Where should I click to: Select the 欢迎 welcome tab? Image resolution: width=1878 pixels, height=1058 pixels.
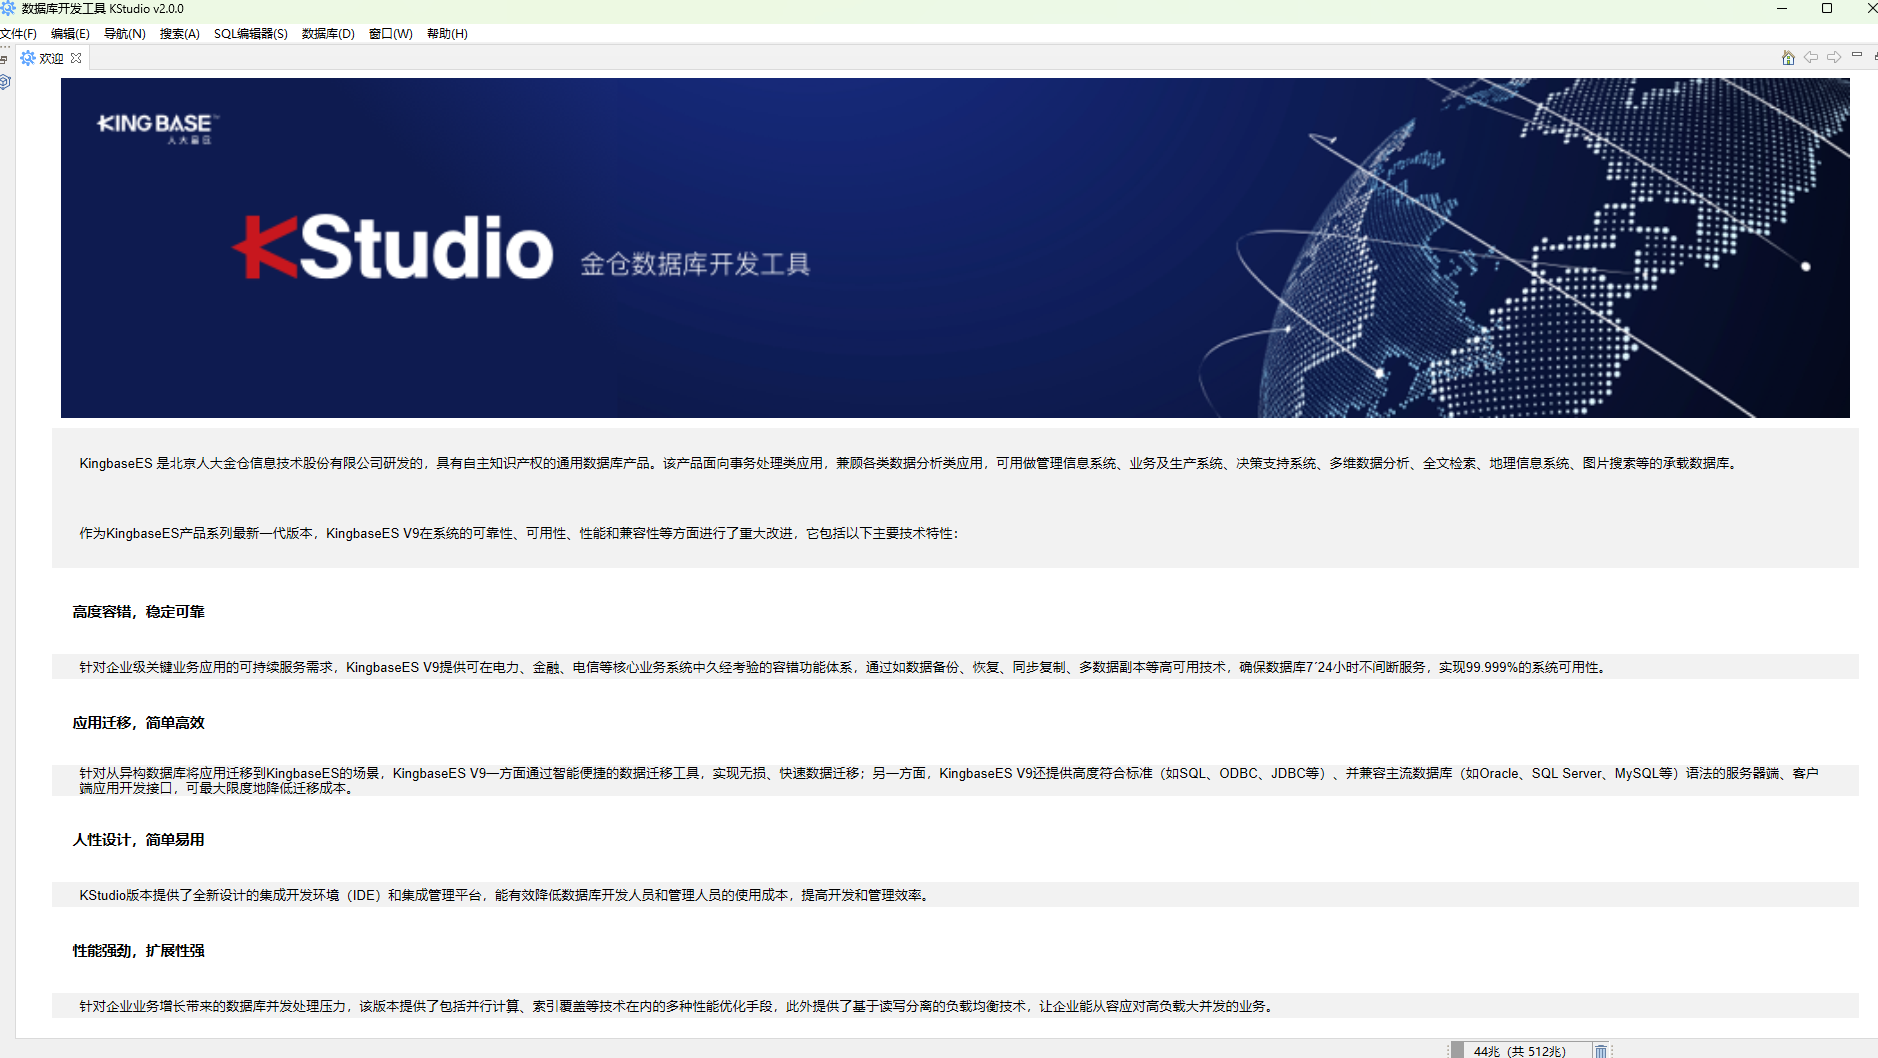pos(51,59)
